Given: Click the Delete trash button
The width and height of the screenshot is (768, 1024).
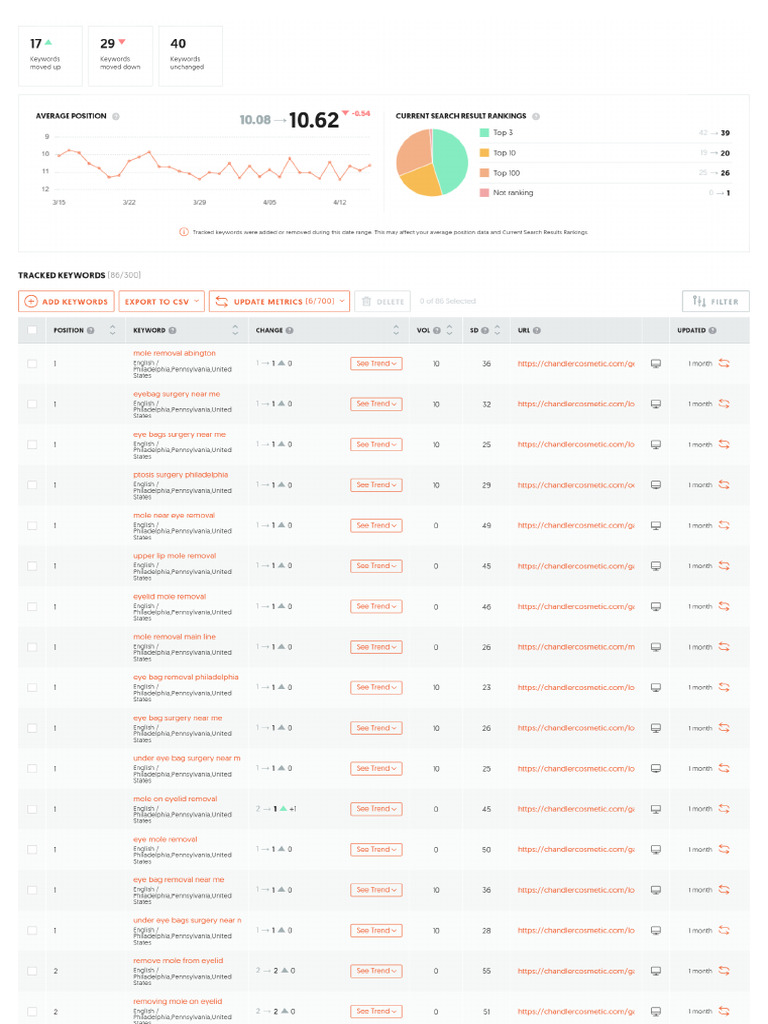Looking at the screenshot, I should tap(382, 301).
